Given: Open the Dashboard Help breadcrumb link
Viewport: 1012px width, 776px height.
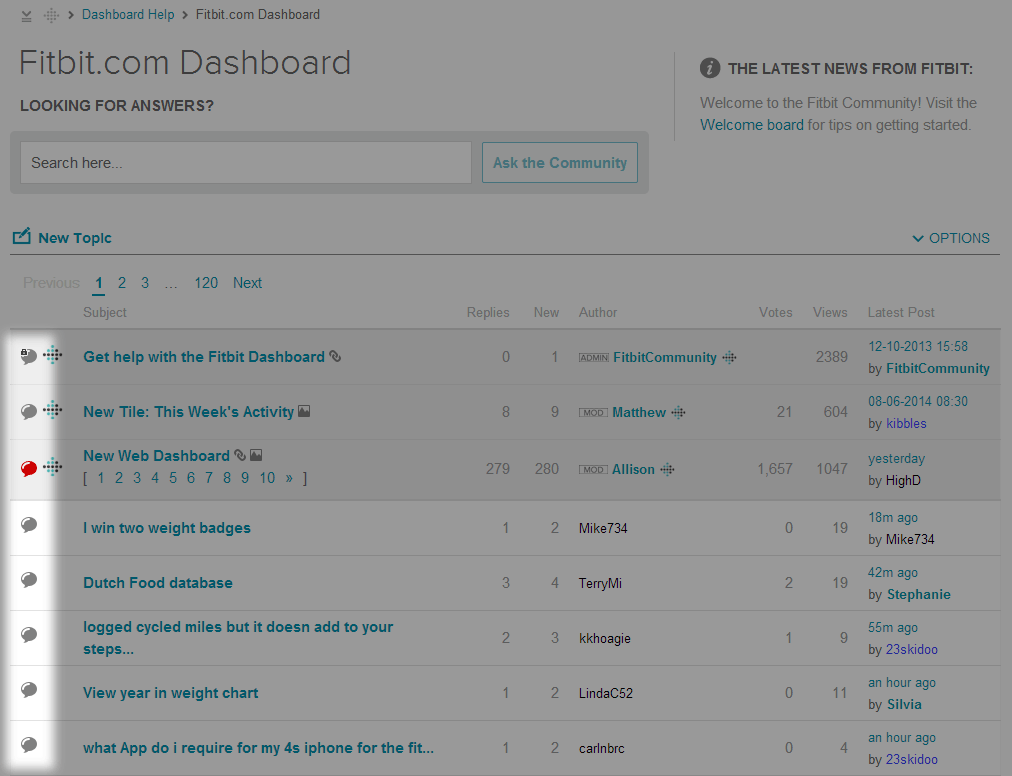Looking at the screenshot, I should click(128, 14).
